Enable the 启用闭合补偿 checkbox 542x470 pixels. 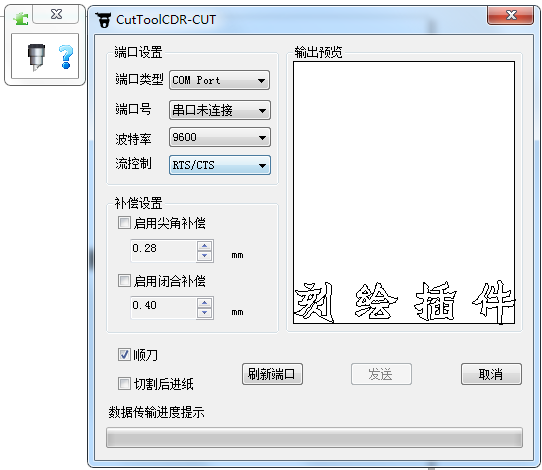tap(124, 280)
